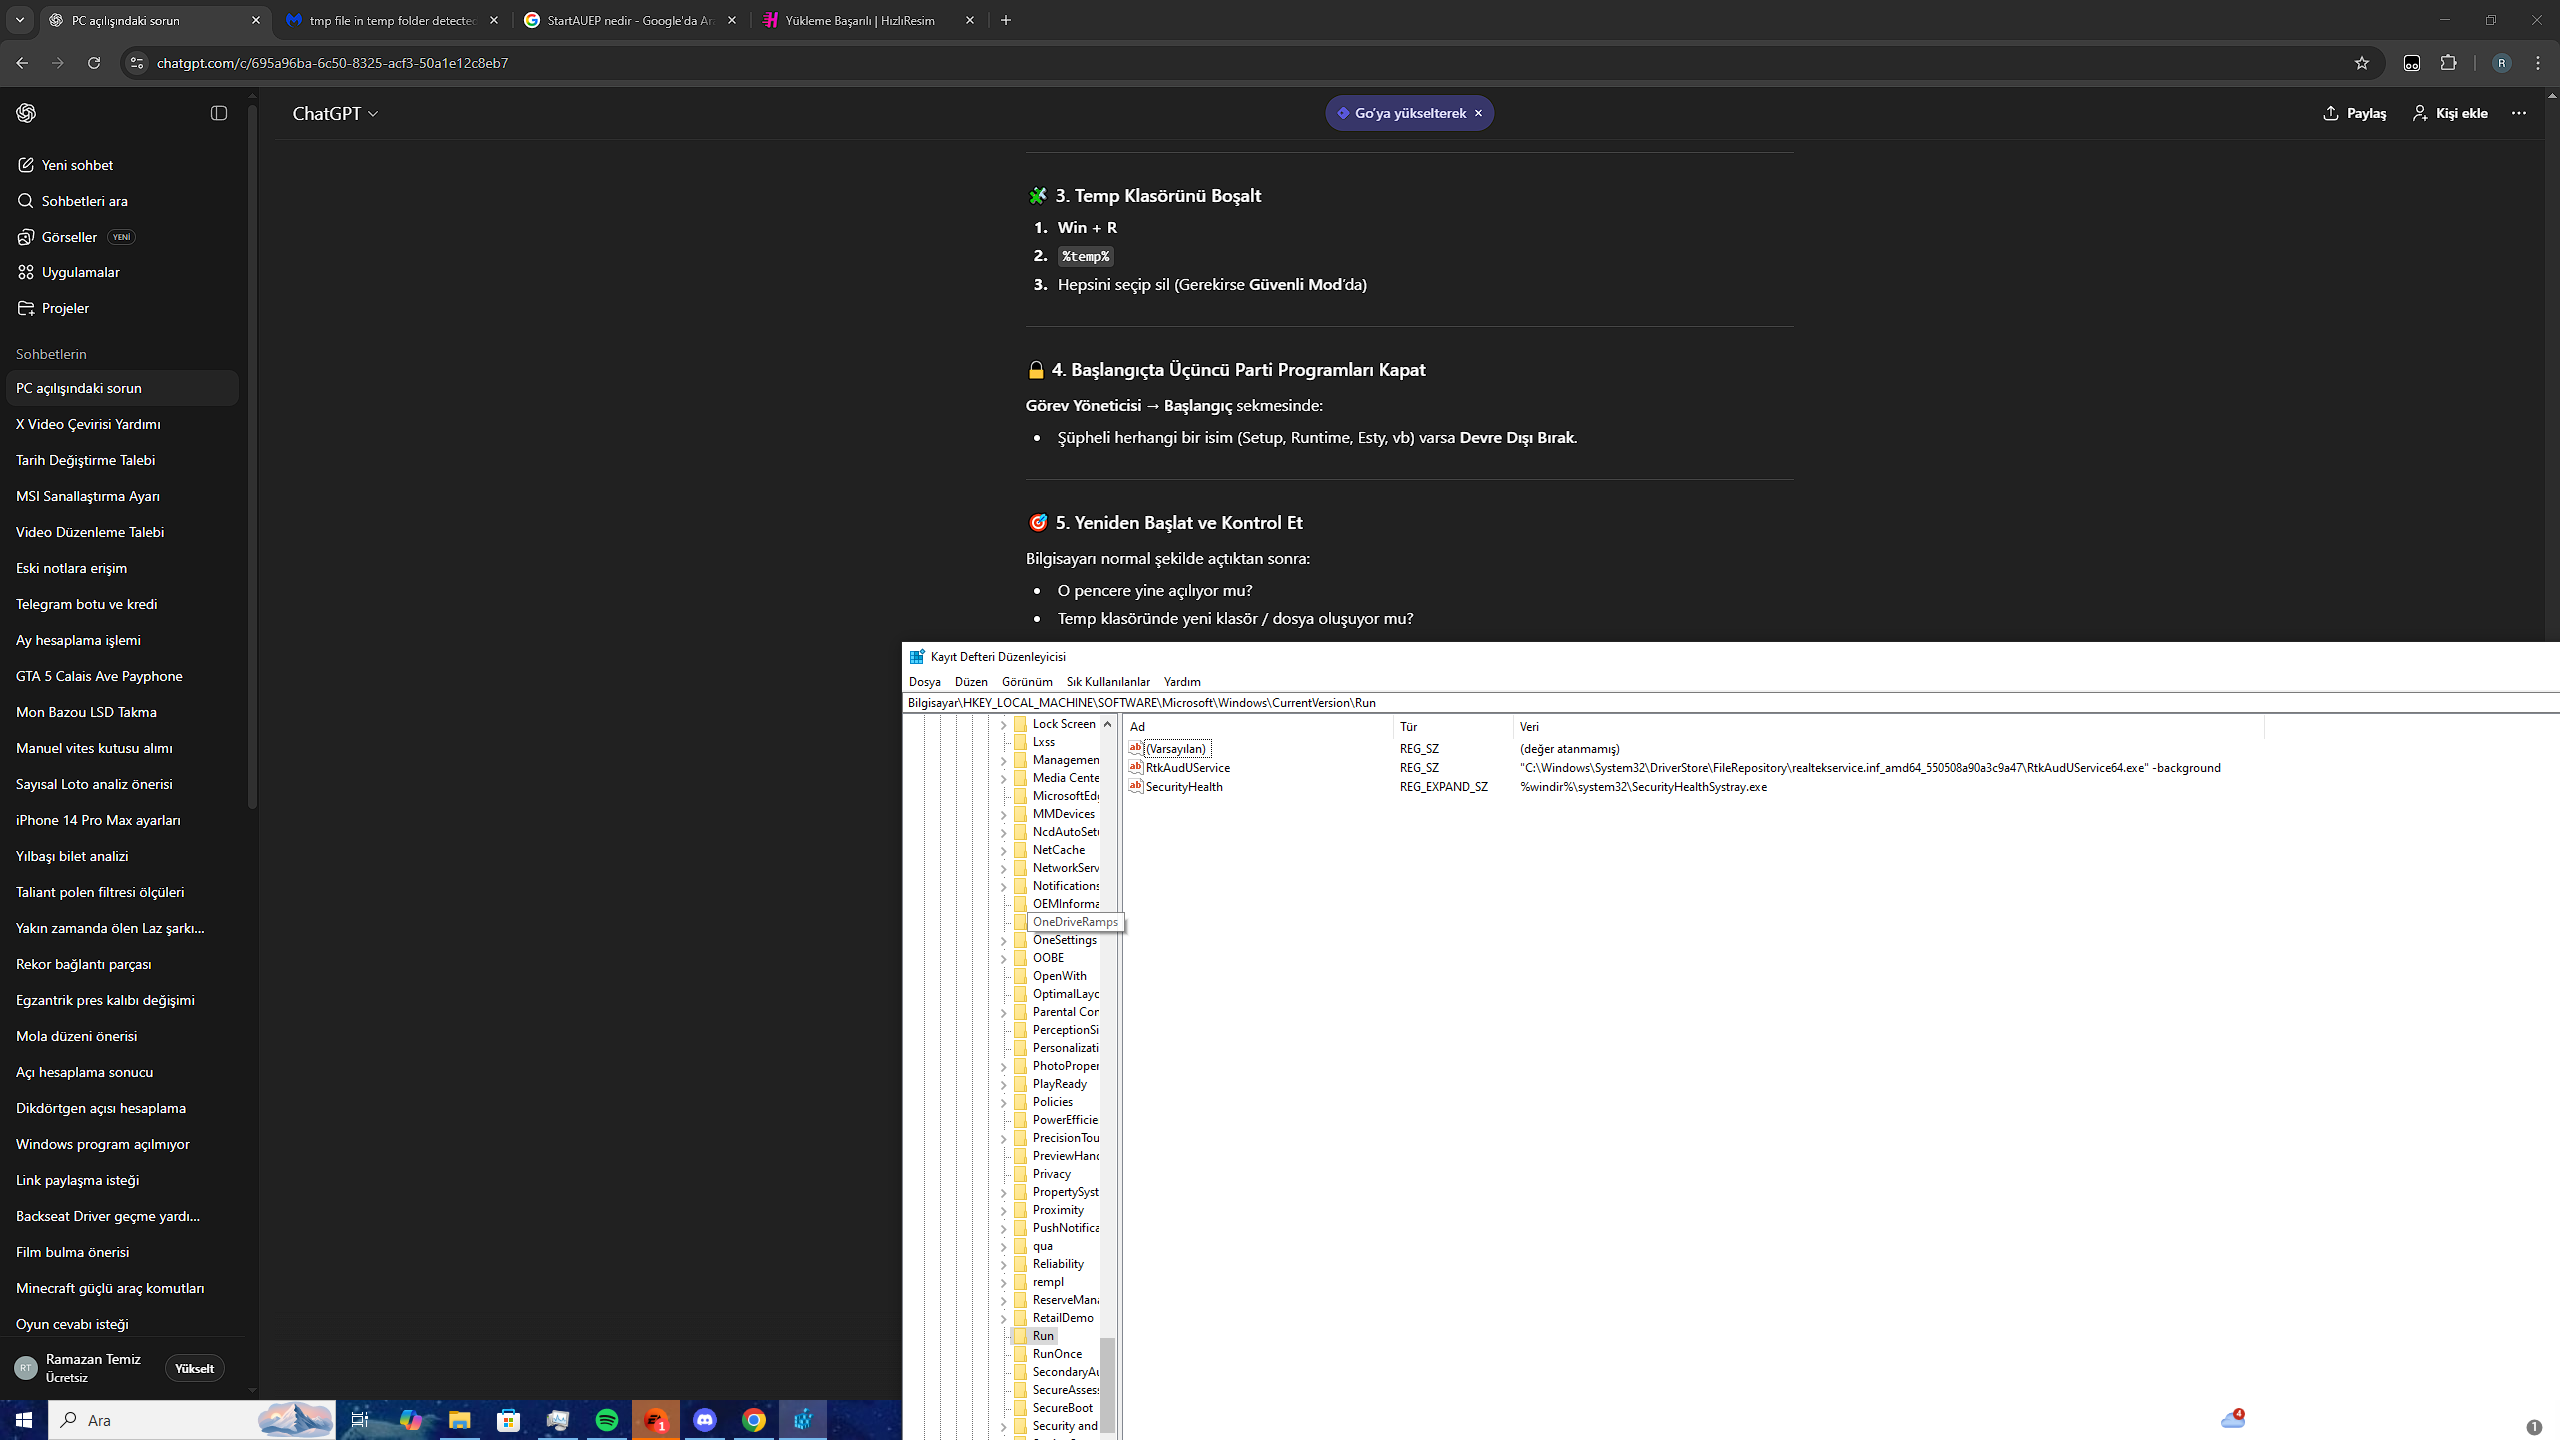Select the RtkAudUService registry value
This screenshot has width=2560, height=1440.
[1187, 768]
